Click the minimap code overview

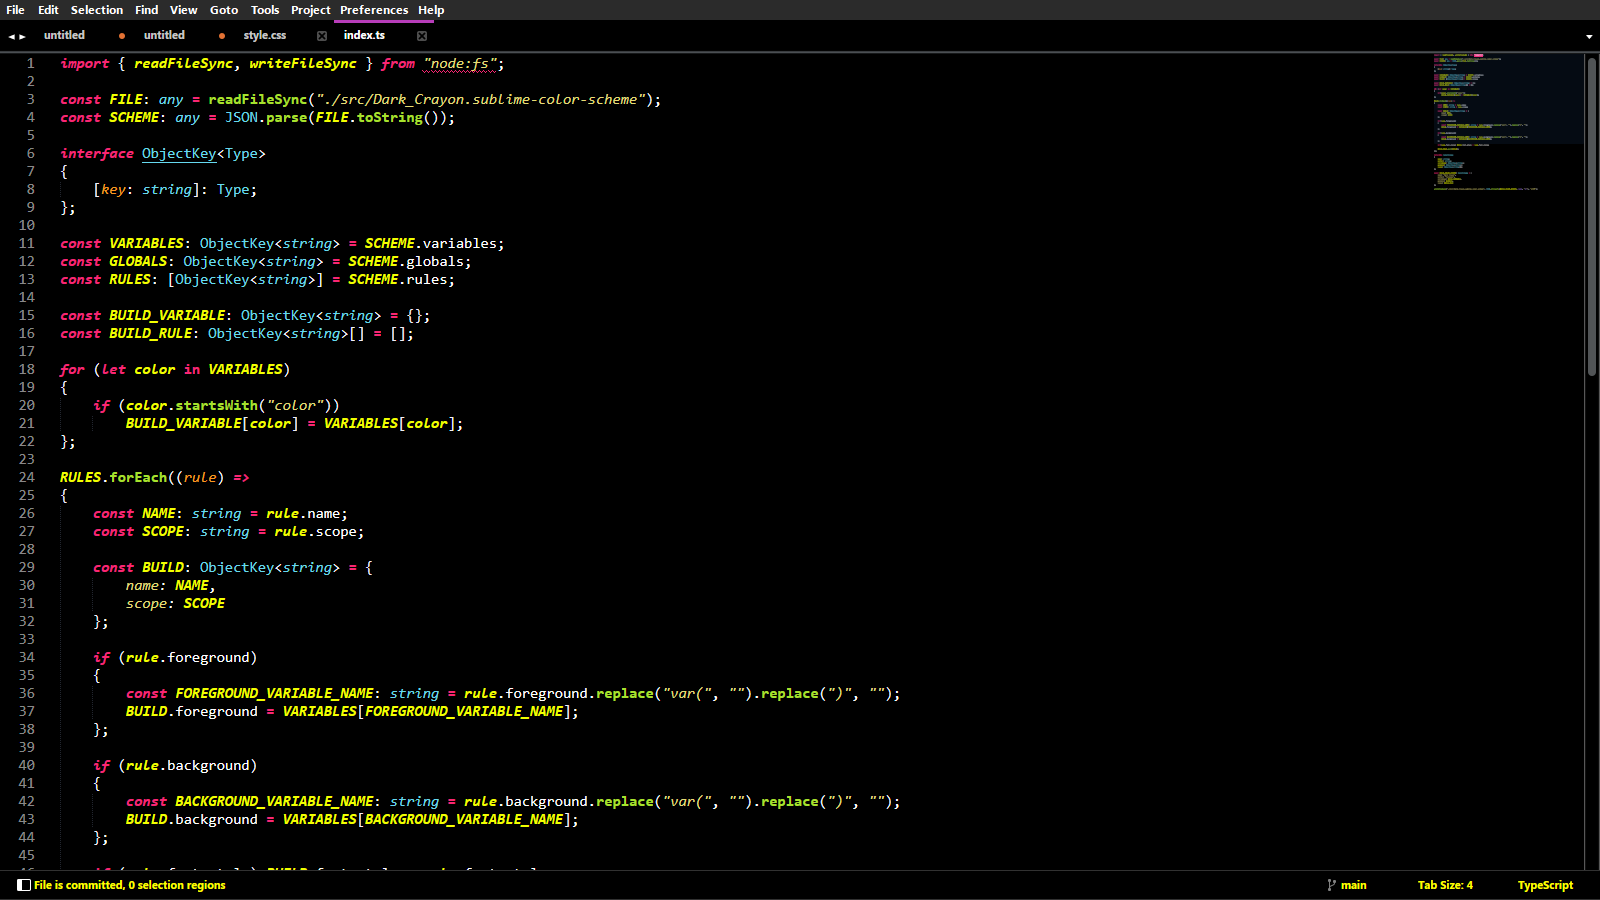point(1507,121)
